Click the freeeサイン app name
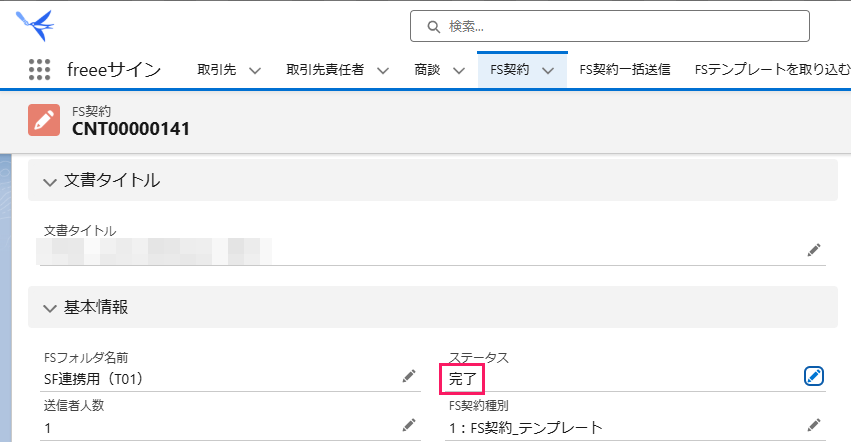851x442 pixels. click(114, 70)
